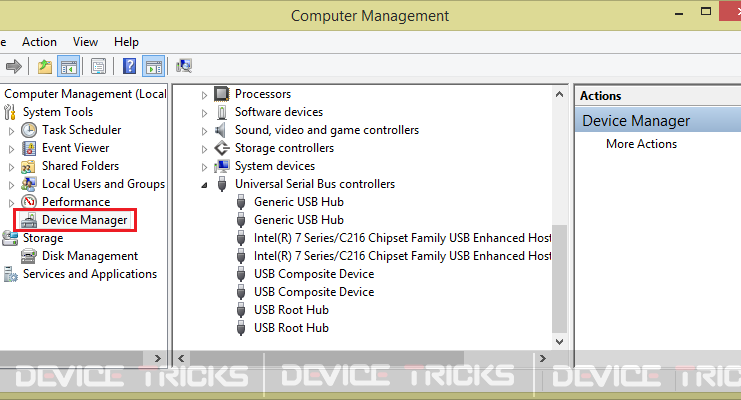This screenshot has width=741, height=400.
Task: Click the Forward arrow toolbar icon
Action: click(x=14, y=66)
